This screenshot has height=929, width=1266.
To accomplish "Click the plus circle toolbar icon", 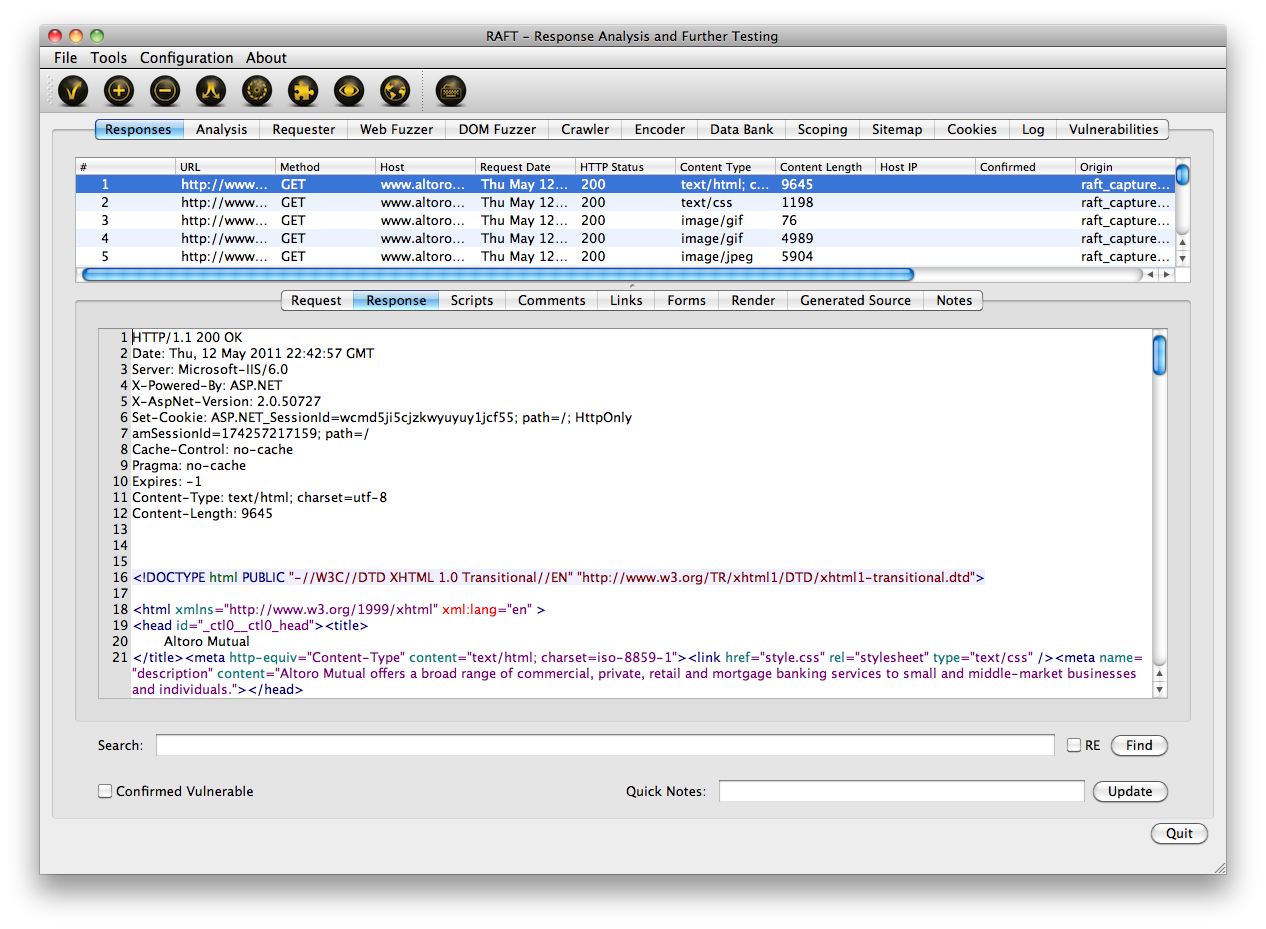I will tap(119, 91).
